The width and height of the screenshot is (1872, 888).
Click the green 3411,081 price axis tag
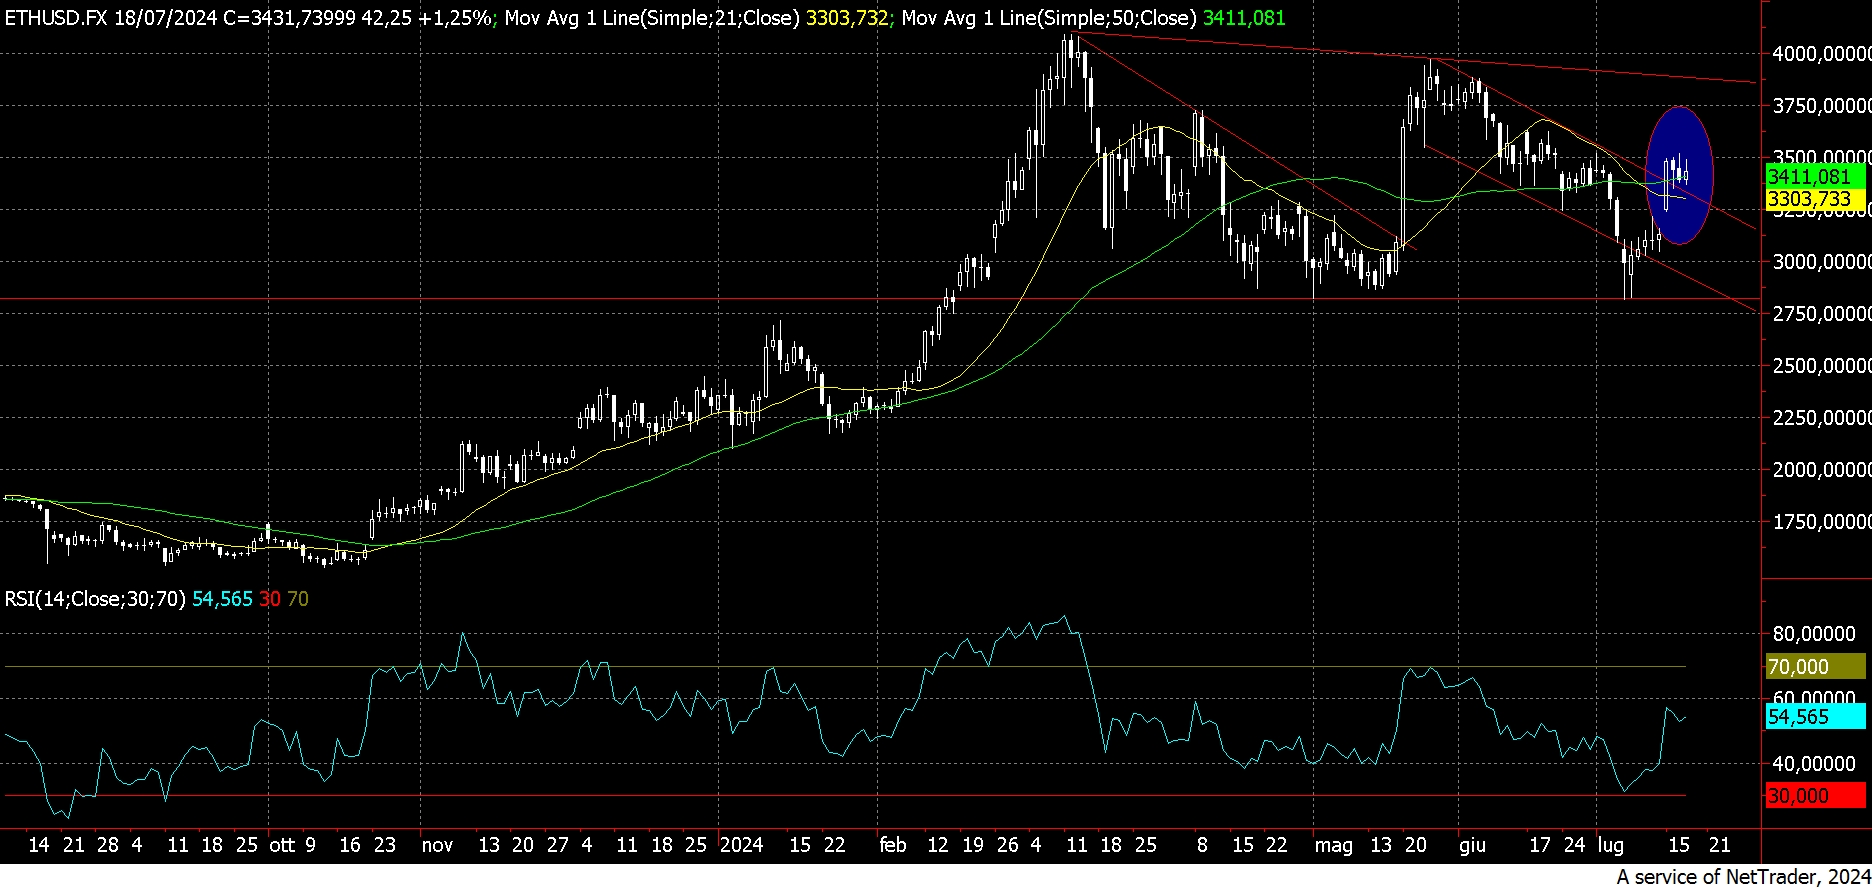1815,177
